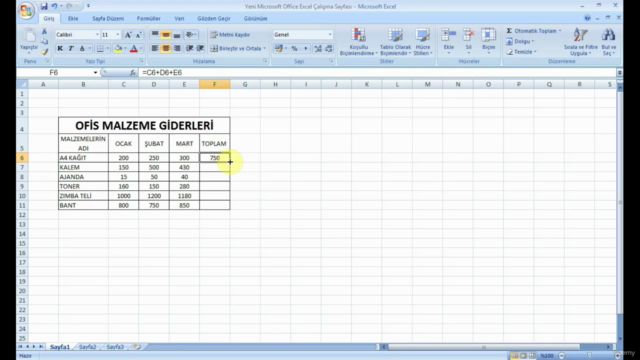
Task: Switch to Normal view in status bar
Action: coord(514,356)
